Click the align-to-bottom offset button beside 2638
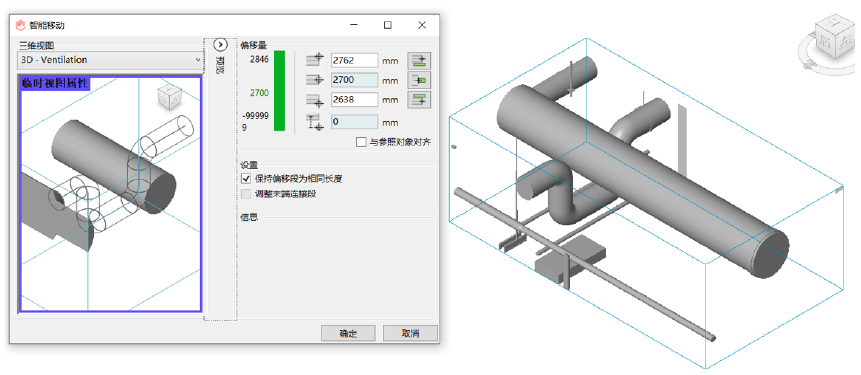 (419, 99)
